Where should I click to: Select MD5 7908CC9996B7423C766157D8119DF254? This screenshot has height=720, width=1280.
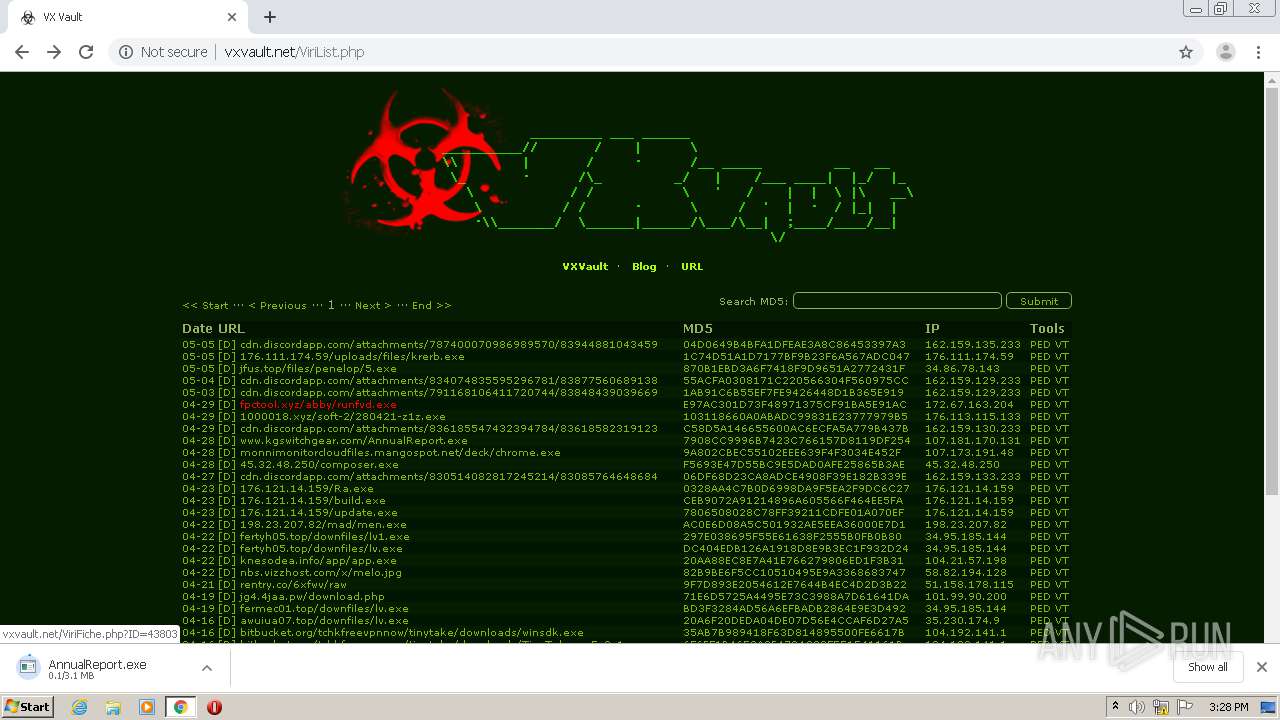pyautogui.click(x=796, y=440)
